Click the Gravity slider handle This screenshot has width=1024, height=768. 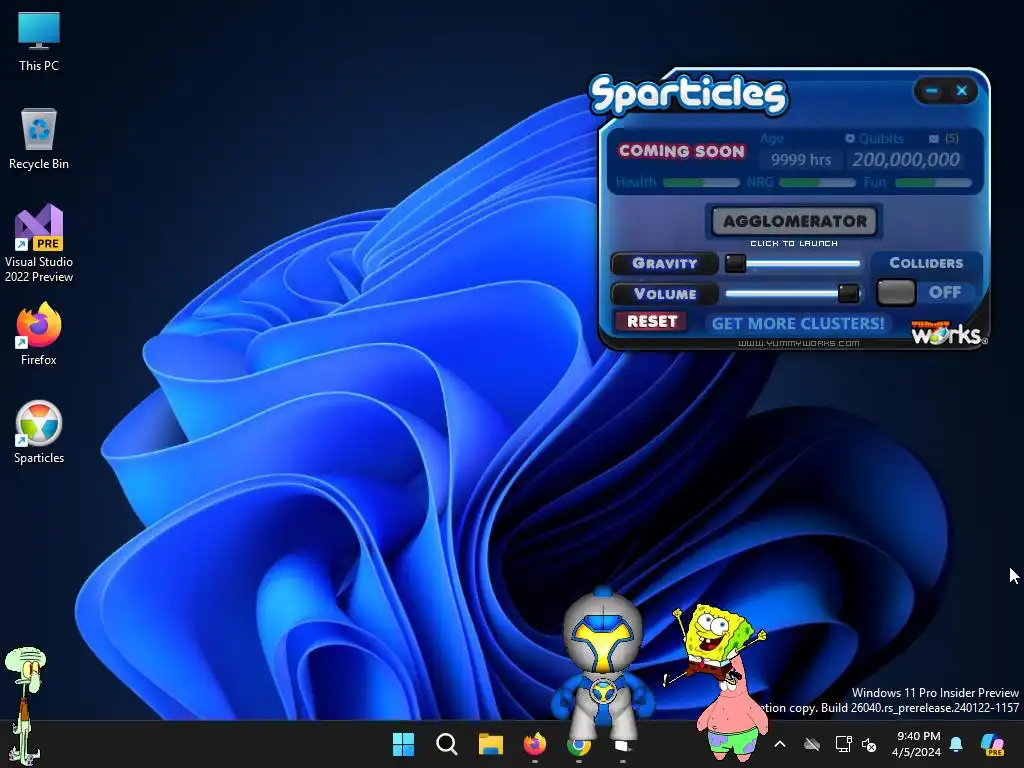tap(735, 263)
